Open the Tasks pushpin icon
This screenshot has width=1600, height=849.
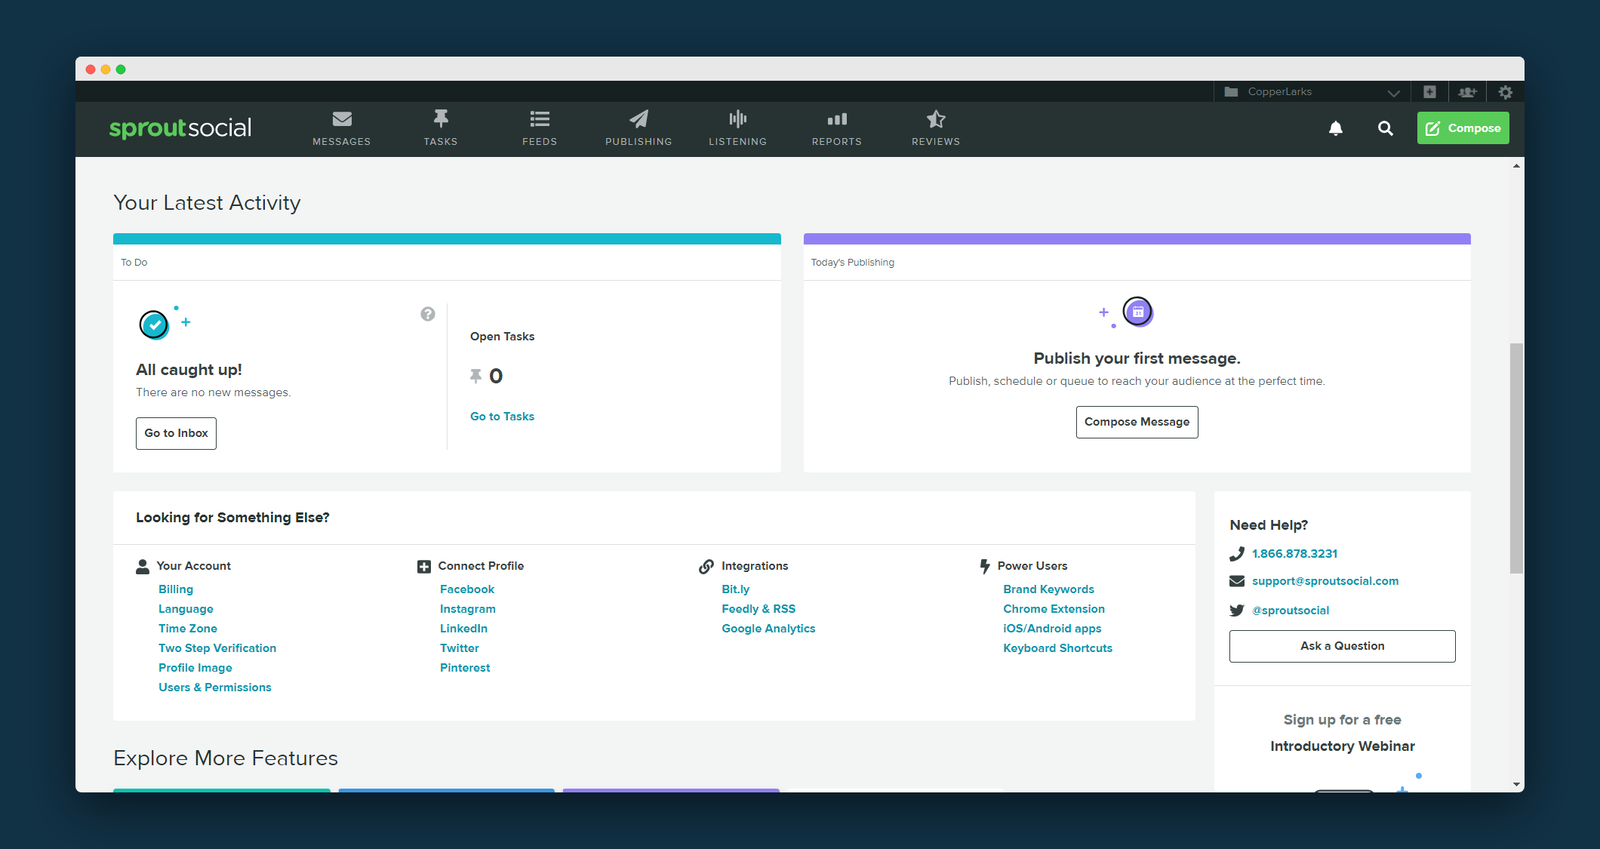click(441, 118)
